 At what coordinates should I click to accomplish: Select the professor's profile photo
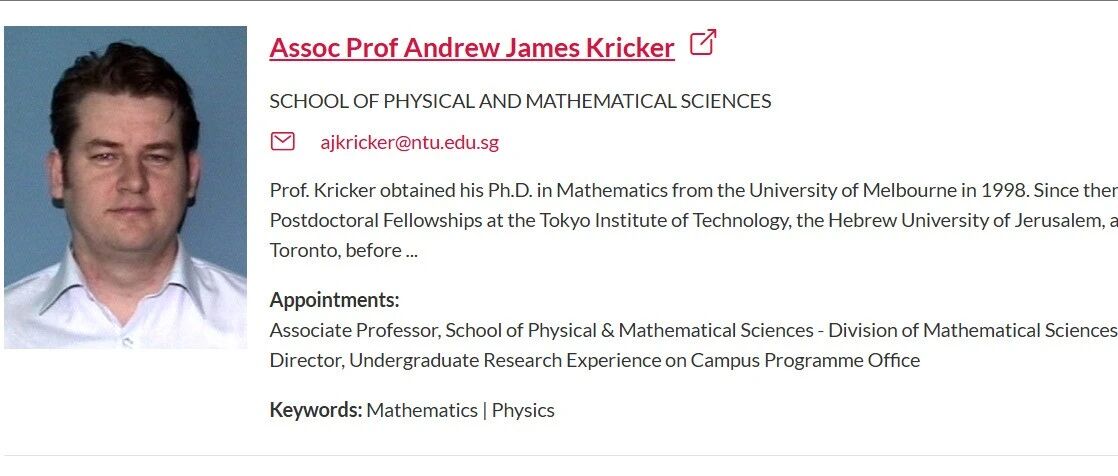click(125, 187)
